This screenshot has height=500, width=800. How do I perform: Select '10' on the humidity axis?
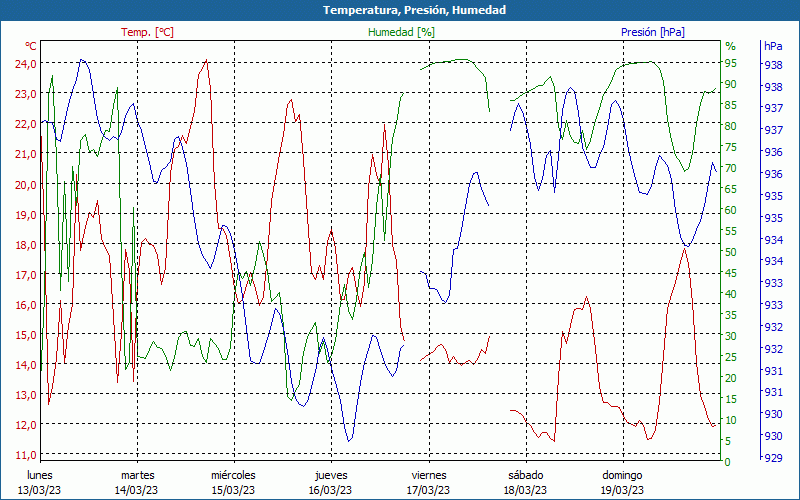tap(731, 419)
